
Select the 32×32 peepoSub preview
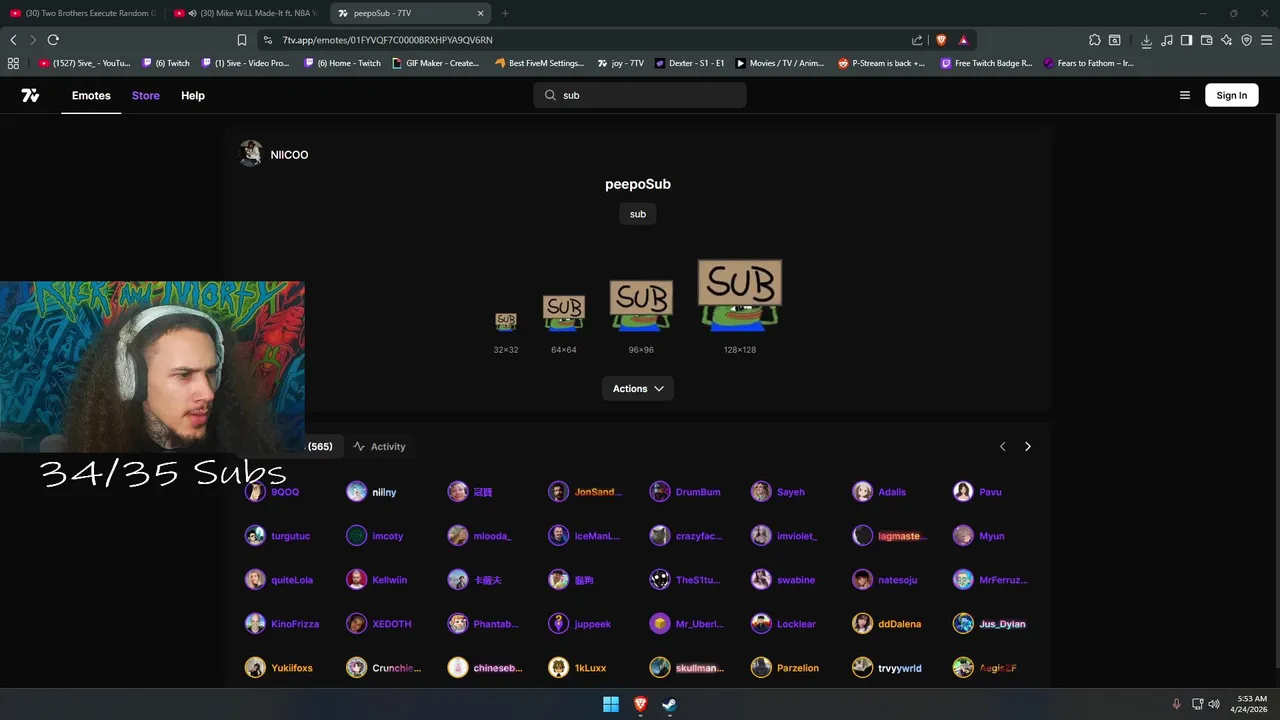tap(506, 321)
